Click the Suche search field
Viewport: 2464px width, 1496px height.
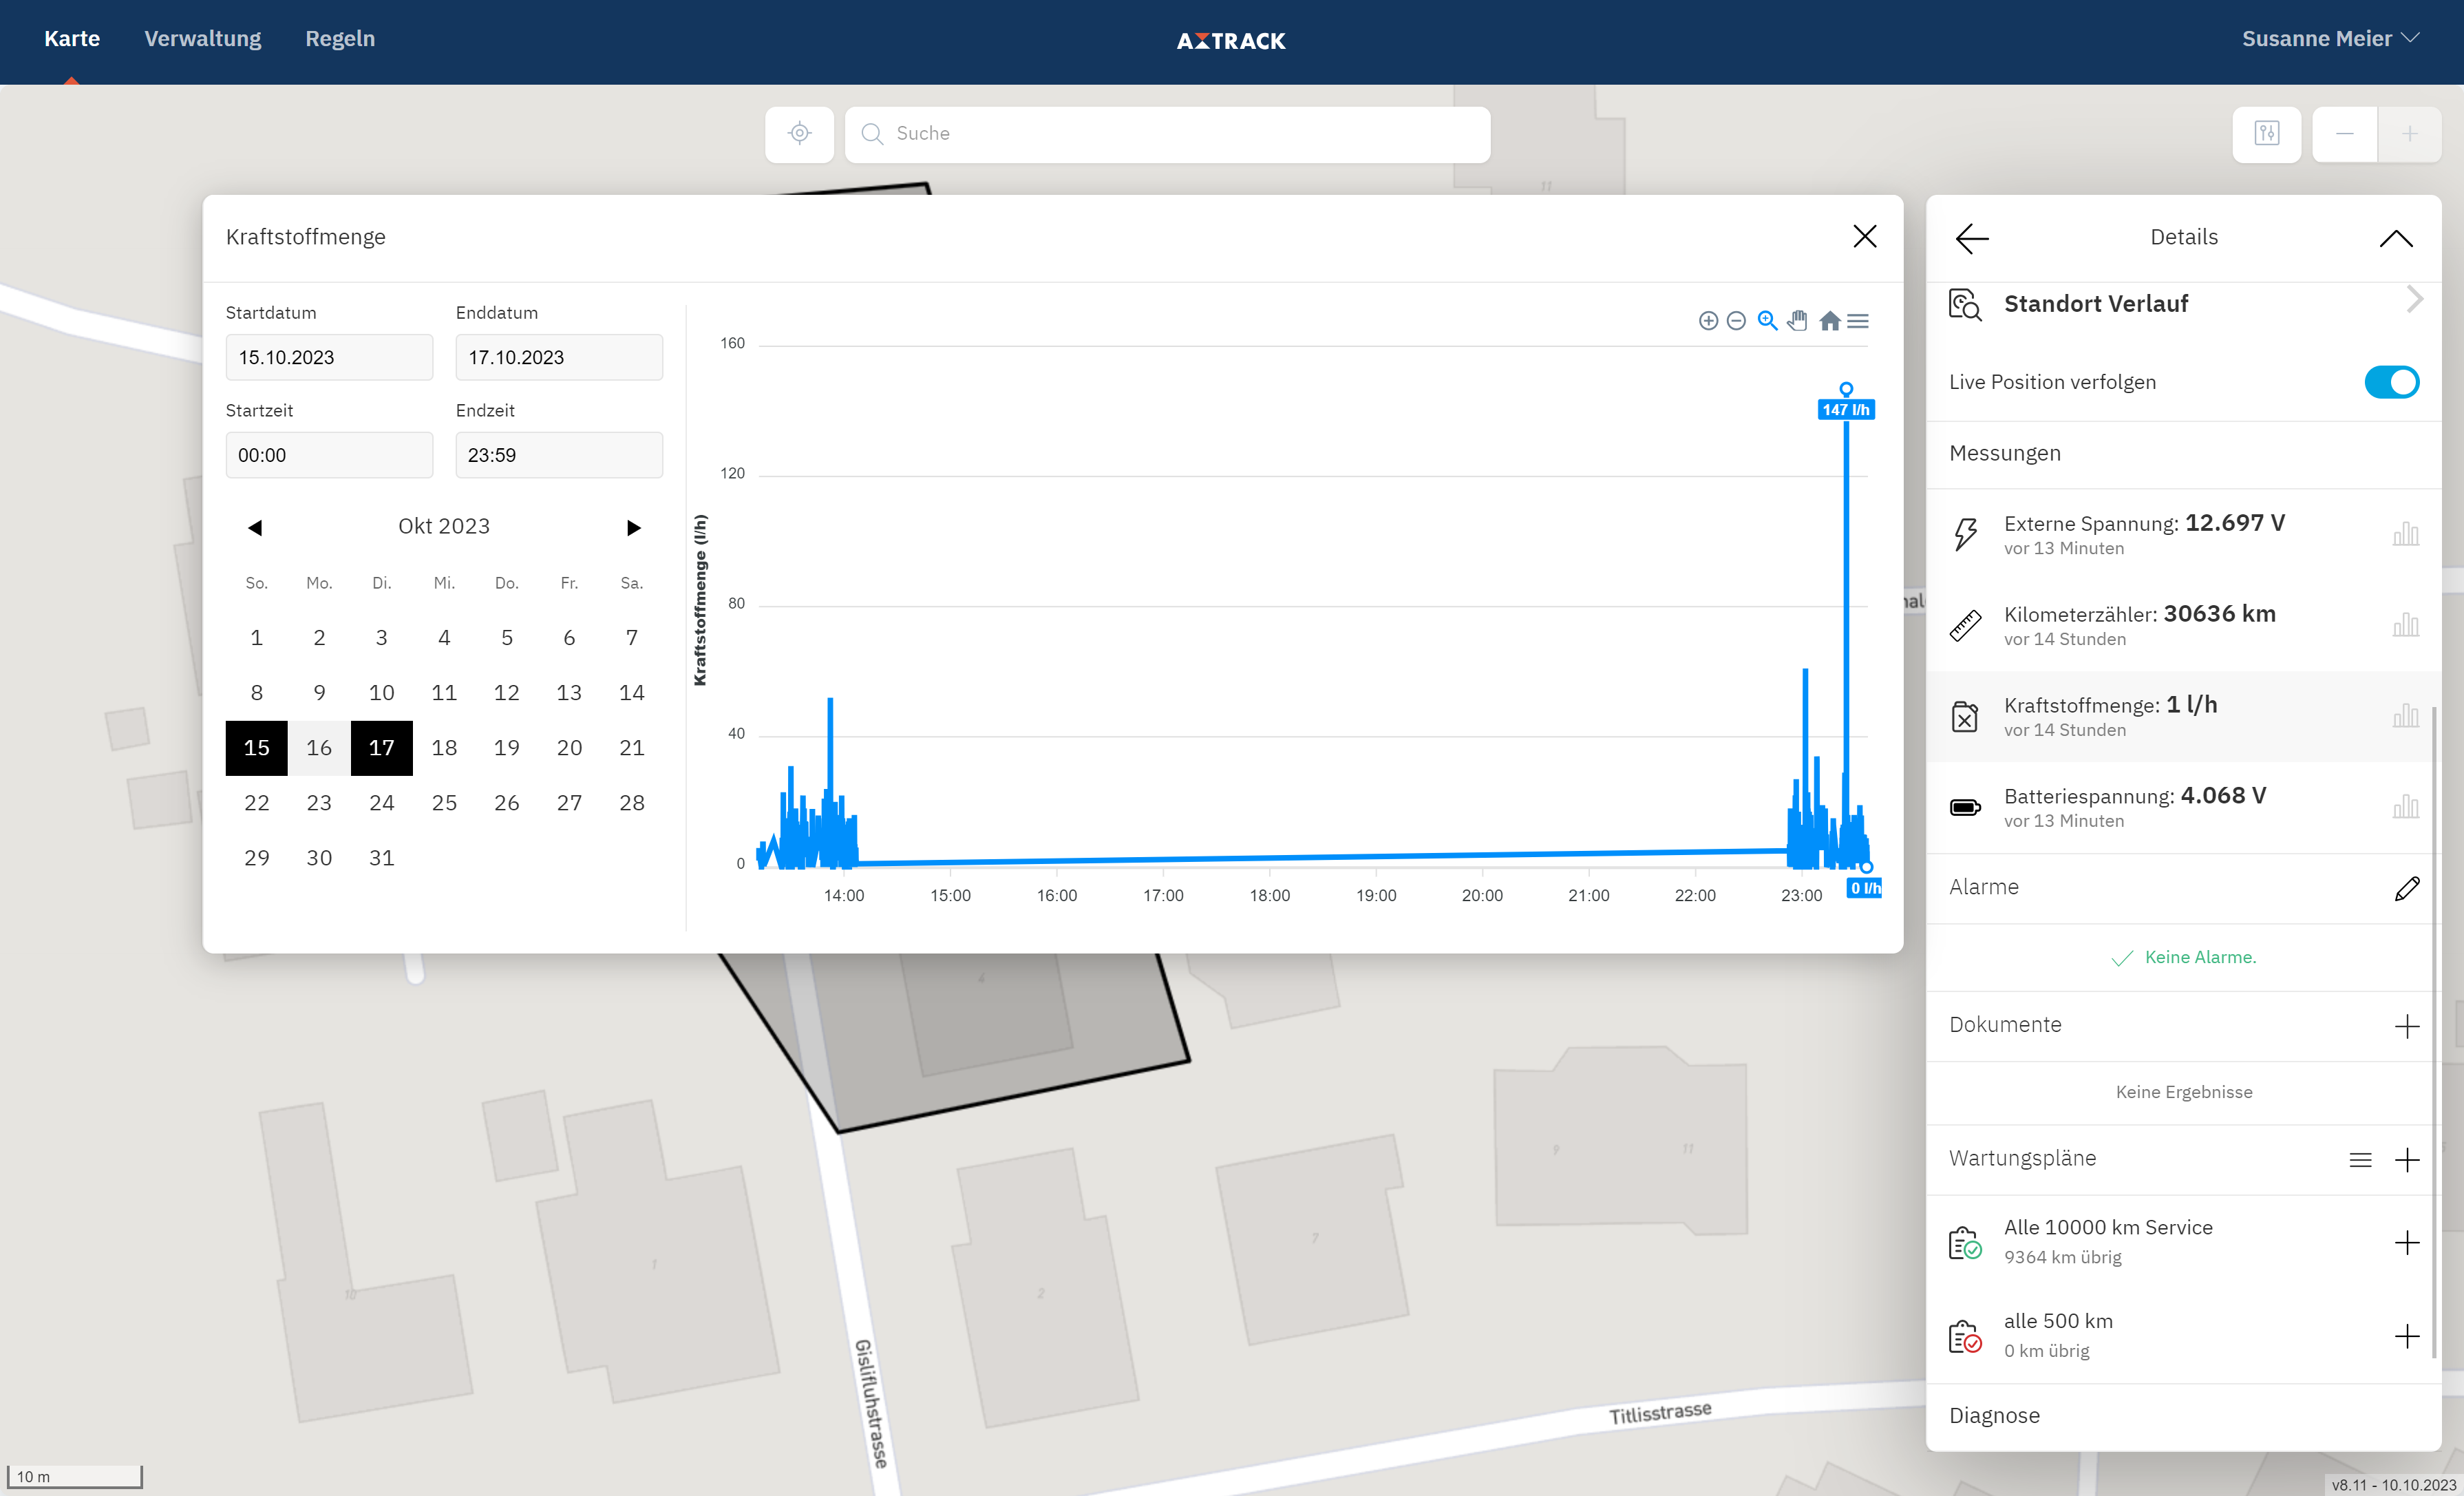coord(1167,134)
